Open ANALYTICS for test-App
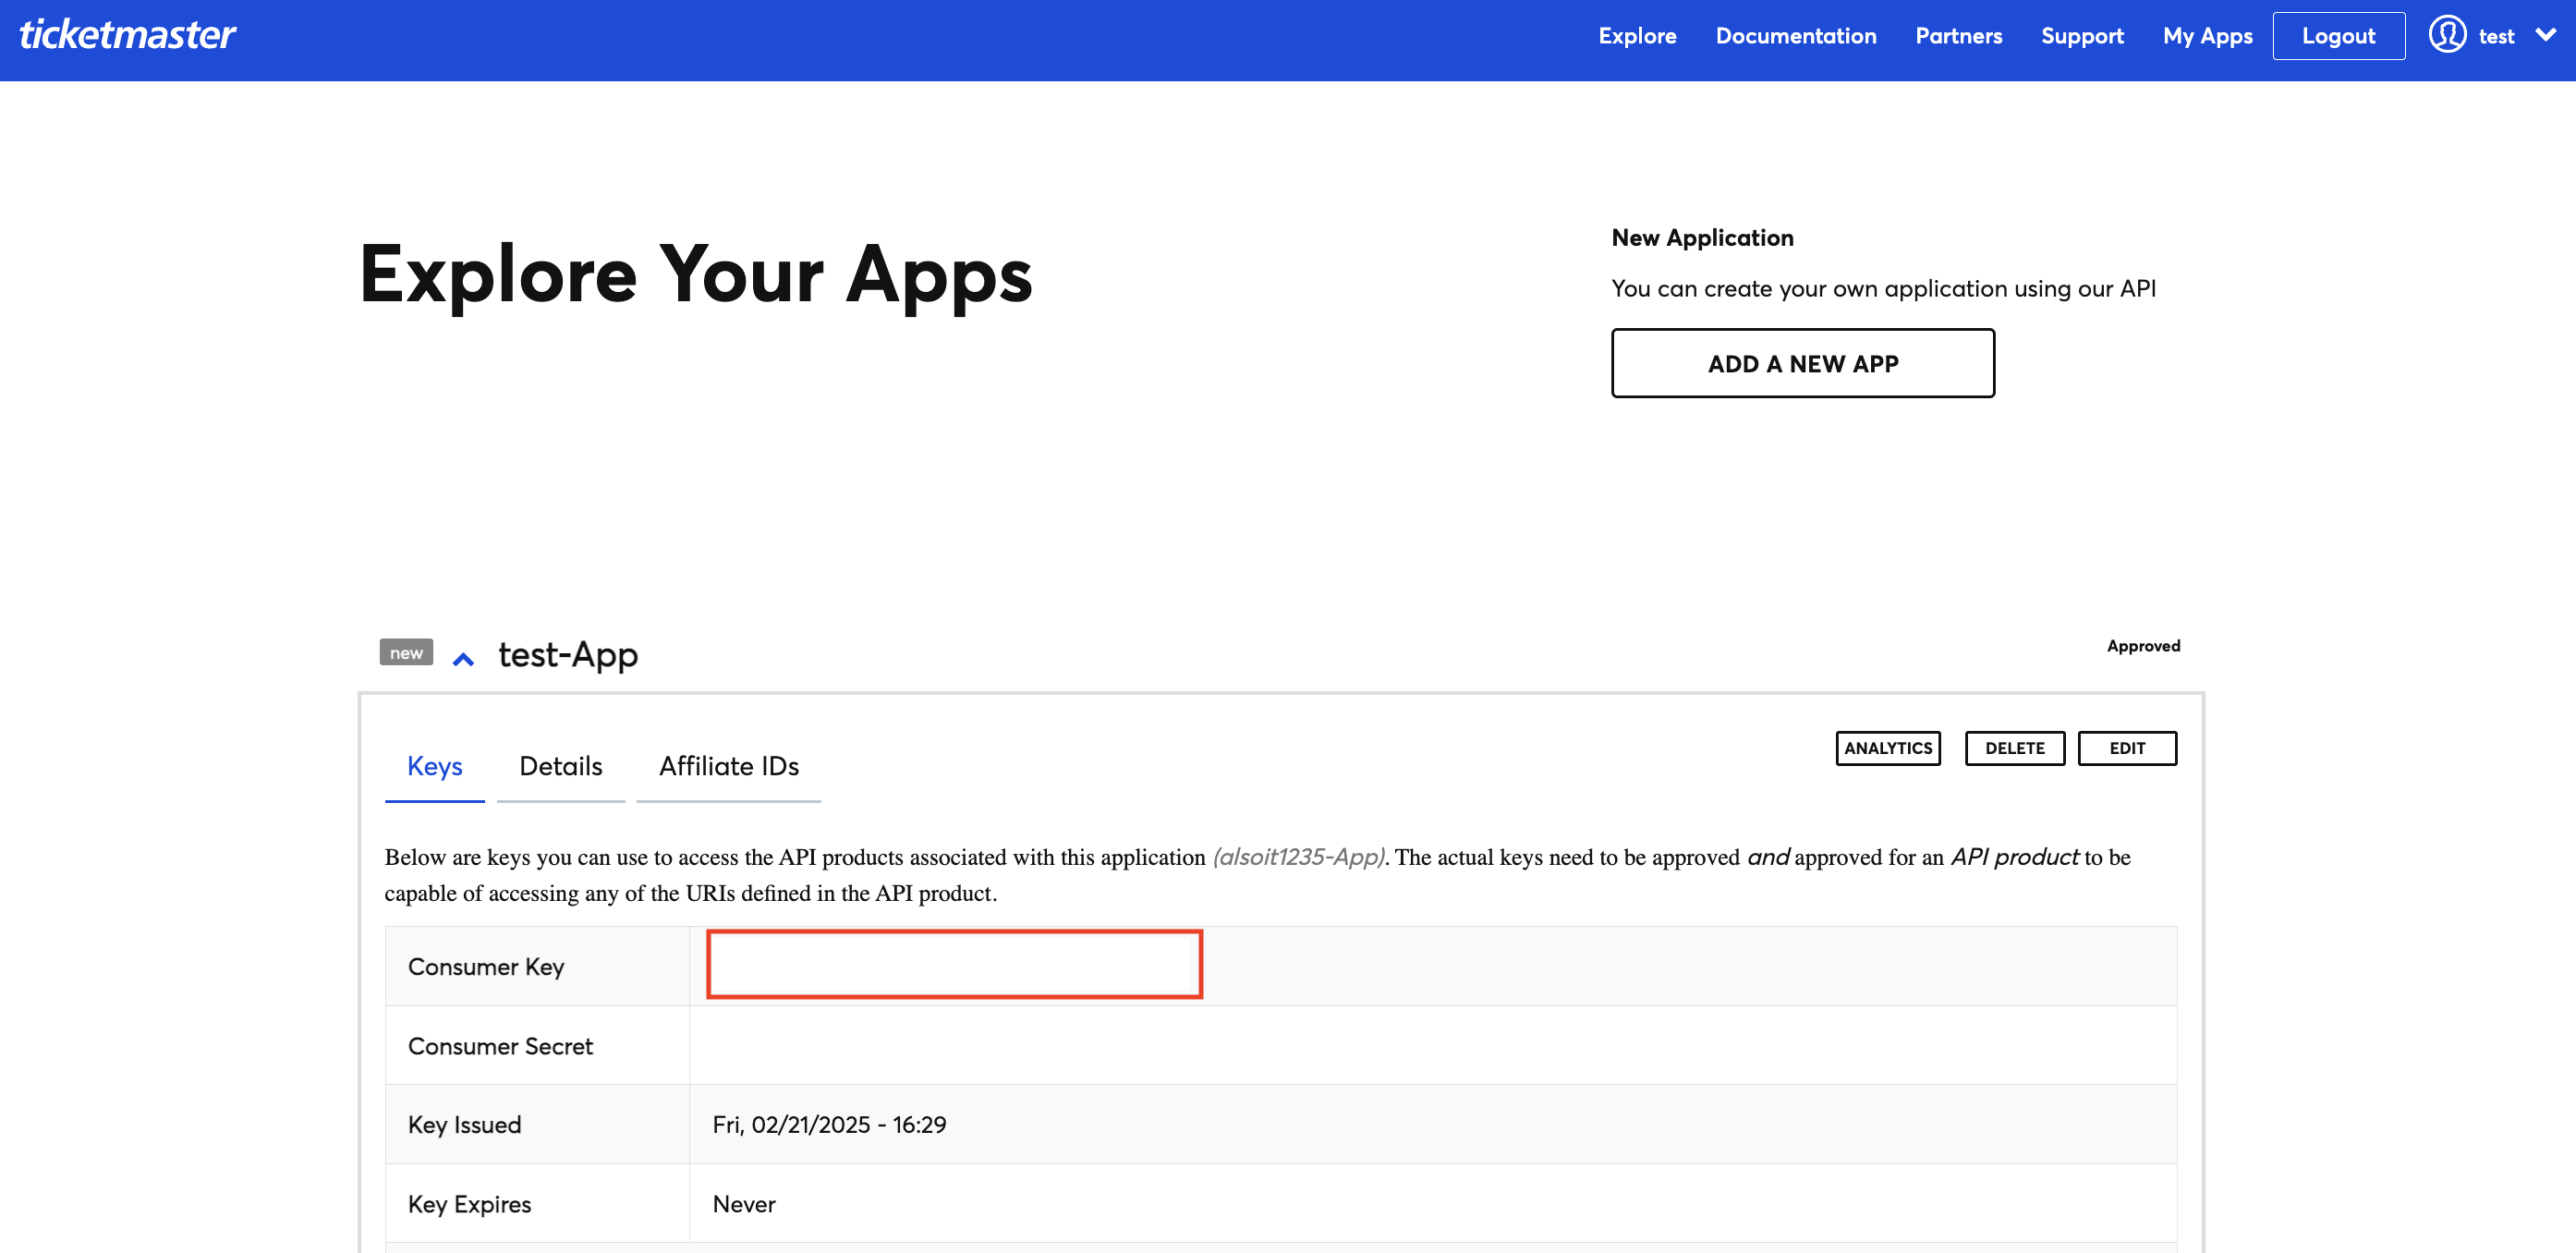 [x=1888, y=748]
